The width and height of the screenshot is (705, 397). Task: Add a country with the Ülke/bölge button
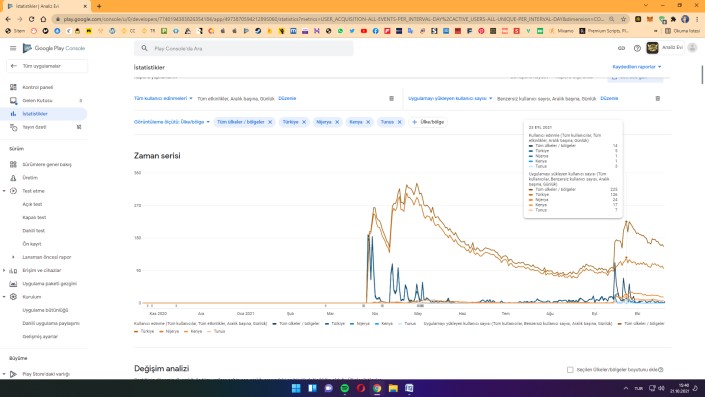point(428,122)
